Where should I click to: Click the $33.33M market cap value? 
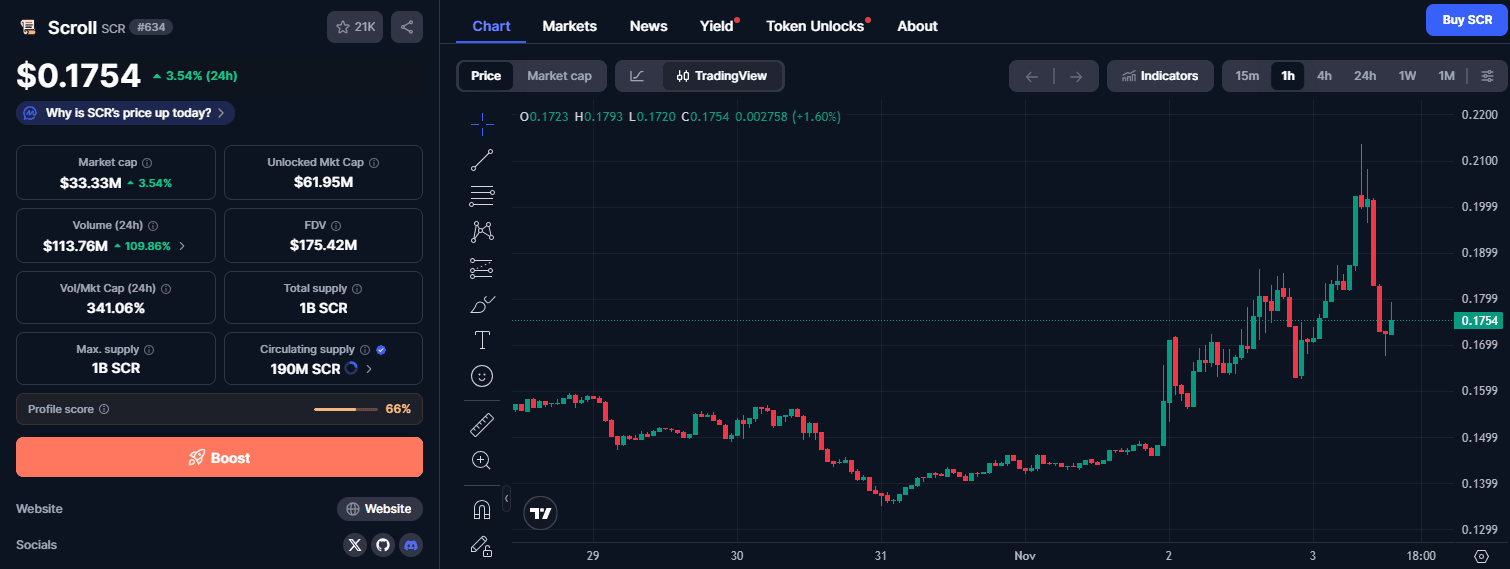click(90, 183)
